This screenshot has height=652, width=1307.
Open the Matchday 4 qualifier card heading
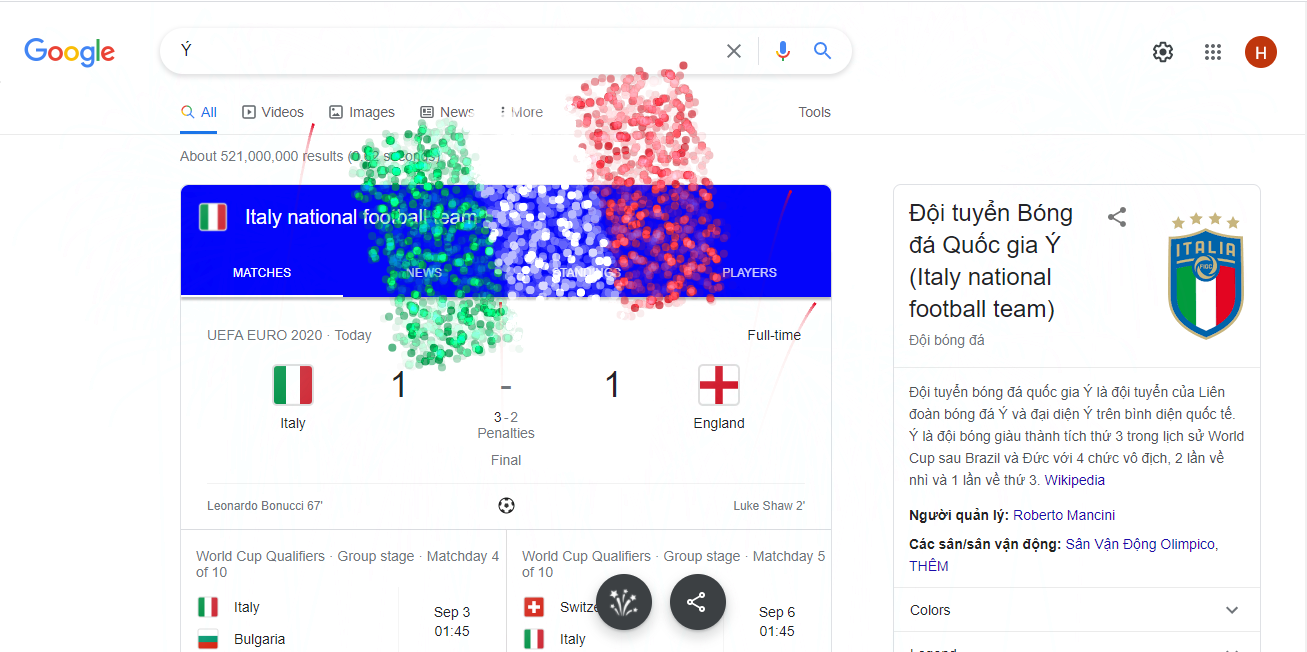click(x=348, y=564)
